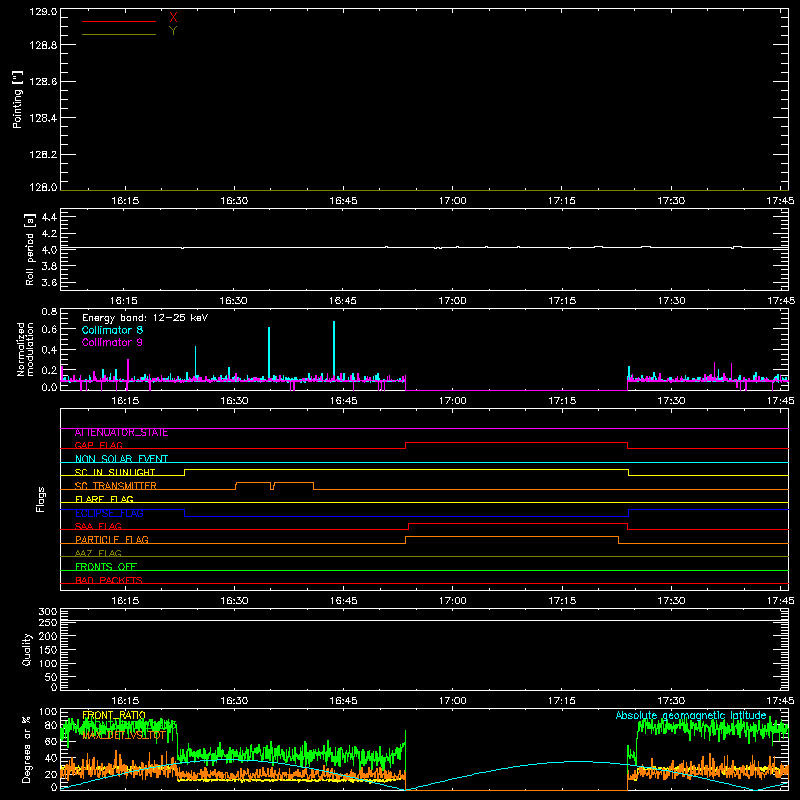This screenshot has height=800, width=800.
Task: Click the 129.0 tick on Pointing axis
Action: click(43, 12)
